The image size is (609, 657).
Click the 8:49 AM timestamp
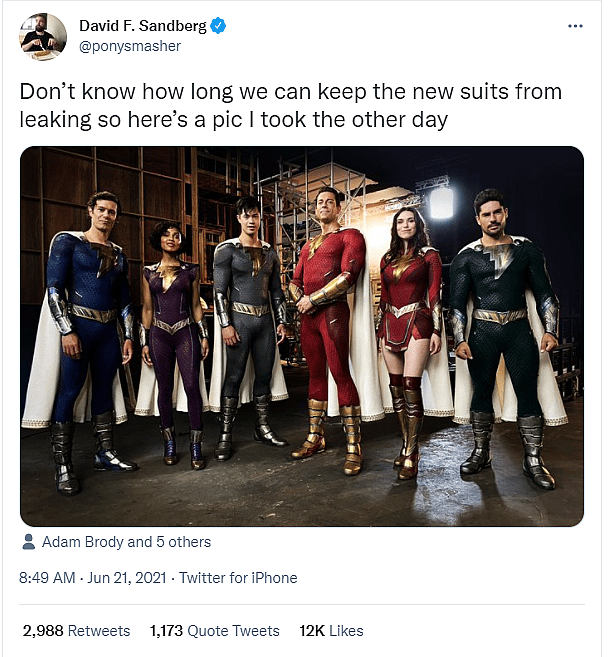coord(48,577)
